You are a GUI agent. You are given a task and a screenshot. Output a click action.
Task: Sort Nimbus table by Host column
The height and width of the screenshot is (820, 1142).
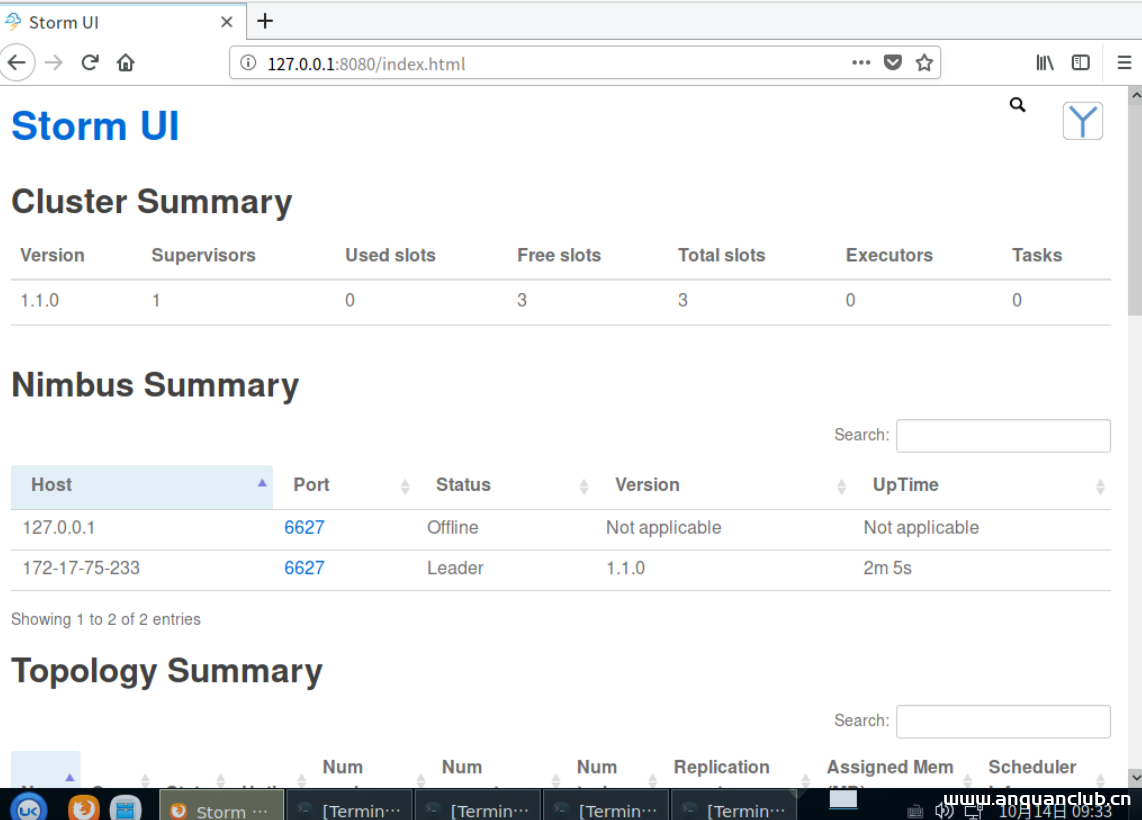141,485
